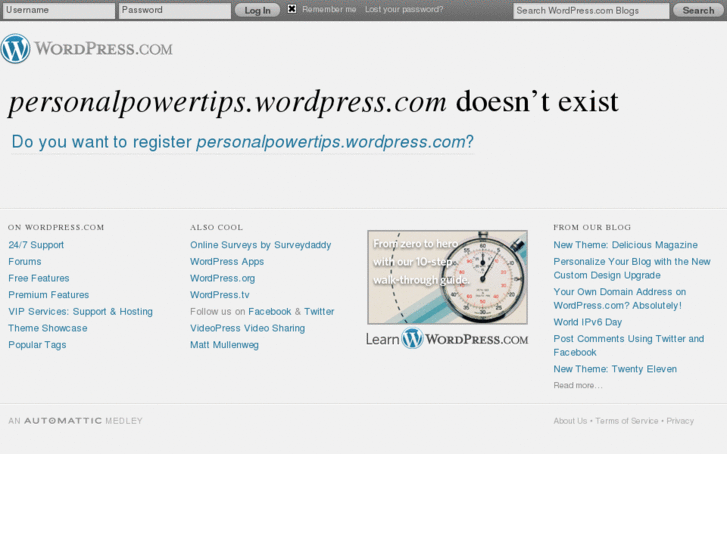Open Personalize Your Blog Custom Design post
This screenshot has width=727, height=545.
632,269
